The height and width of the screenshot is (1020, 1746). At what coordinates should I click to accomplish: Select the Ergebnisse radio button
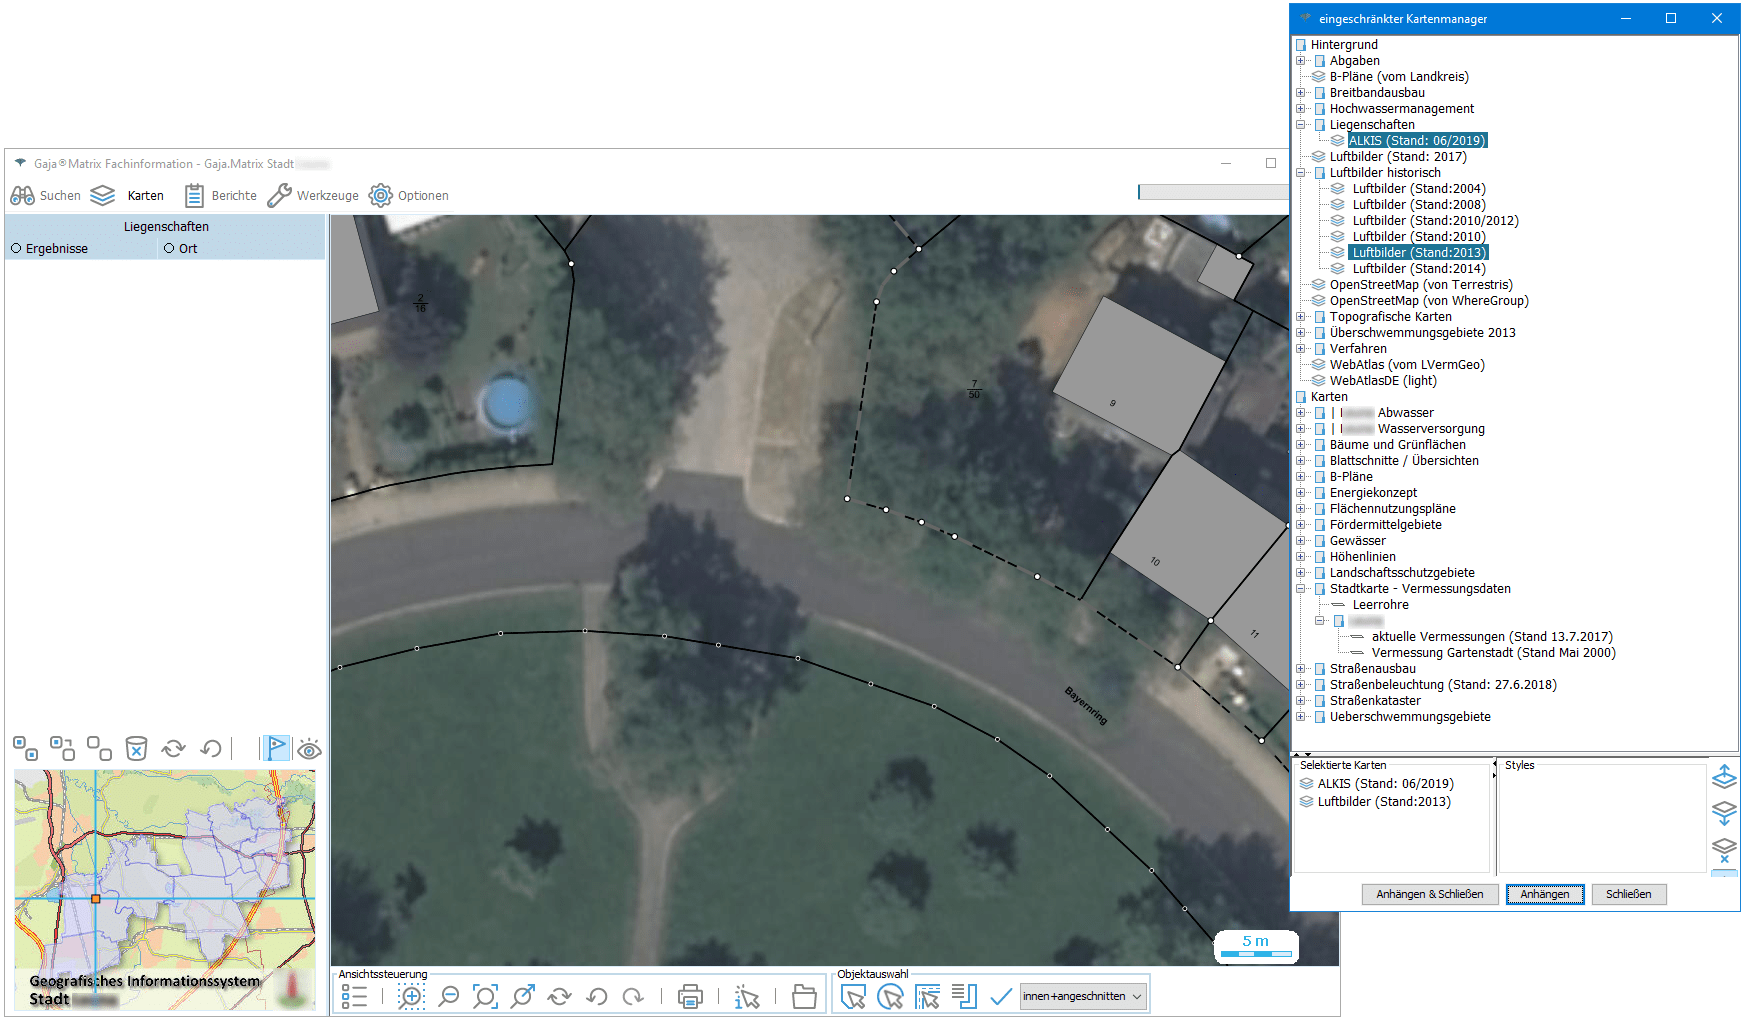click(16, 249)
